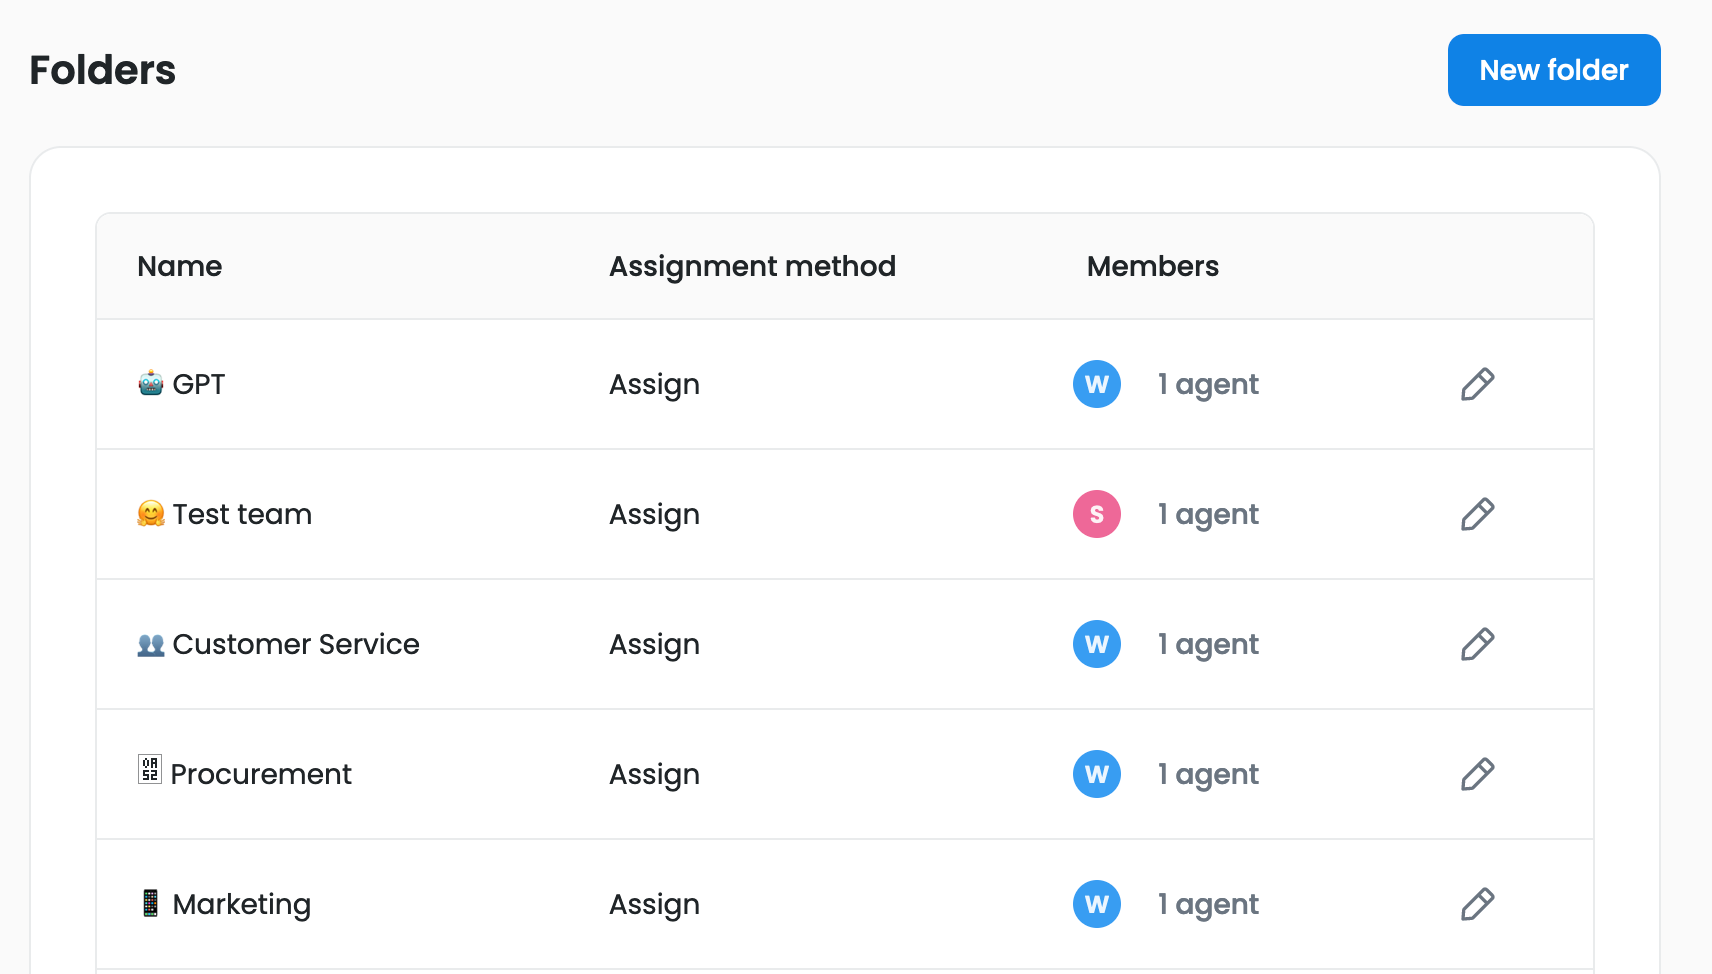Click '1 agent' in the GPT row
The image size is (1712, 974).
click(x=1208, y=385)
